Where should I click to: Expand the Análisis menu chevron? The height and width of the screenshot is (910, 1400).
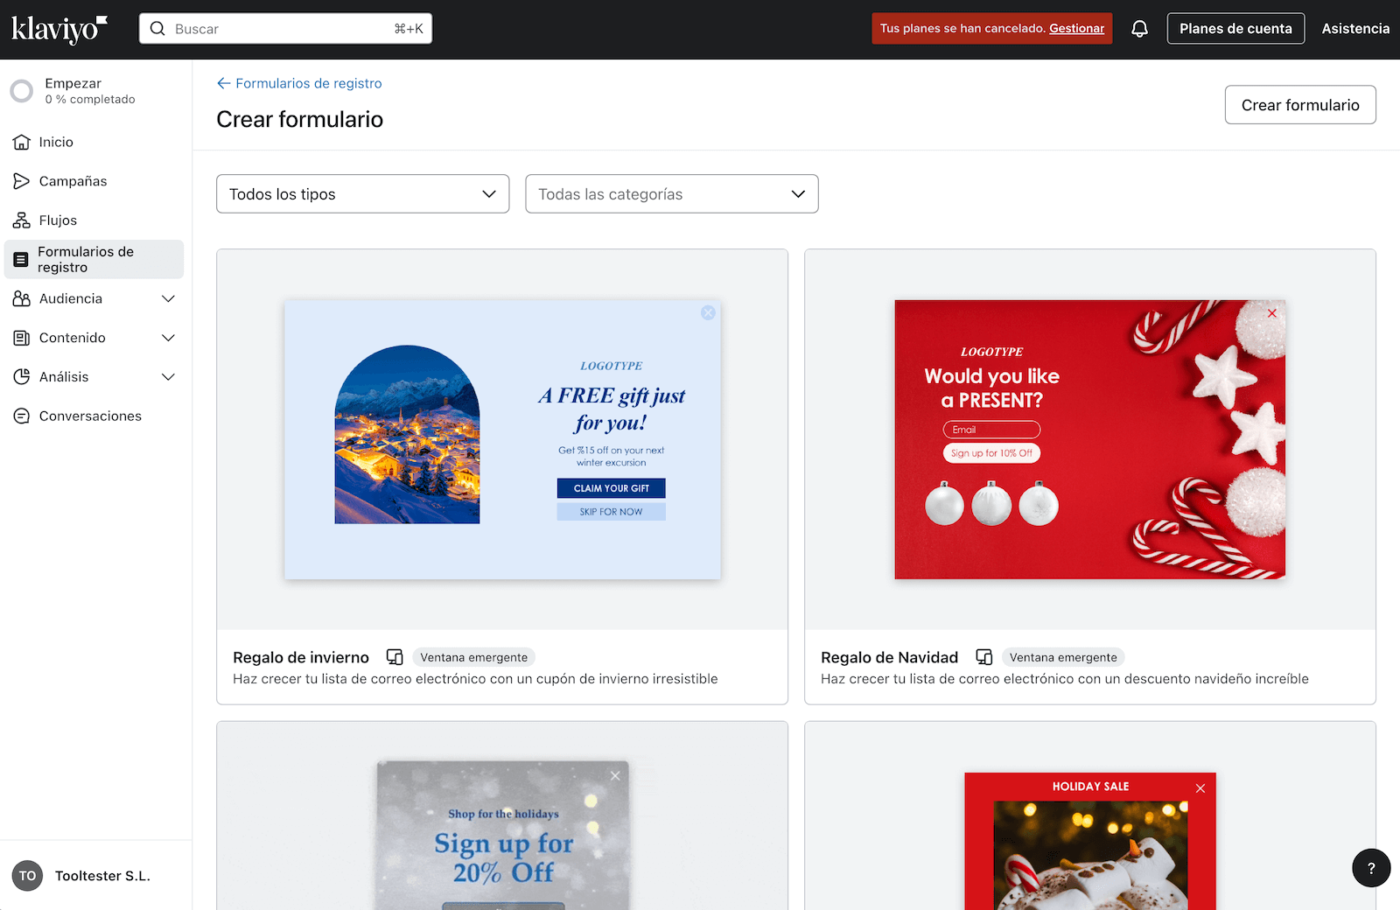(x=168, y=377)
